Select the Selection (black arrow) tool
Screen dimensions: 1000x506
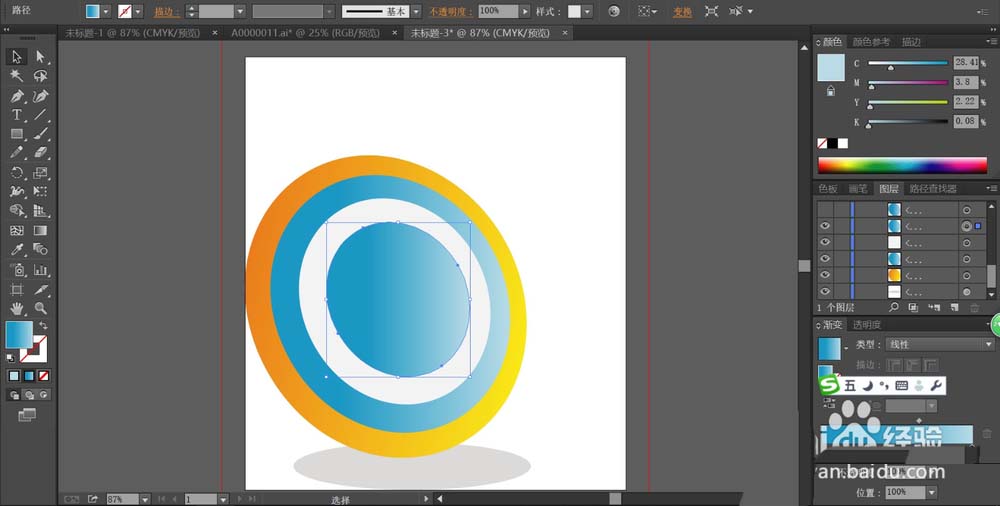17,57
